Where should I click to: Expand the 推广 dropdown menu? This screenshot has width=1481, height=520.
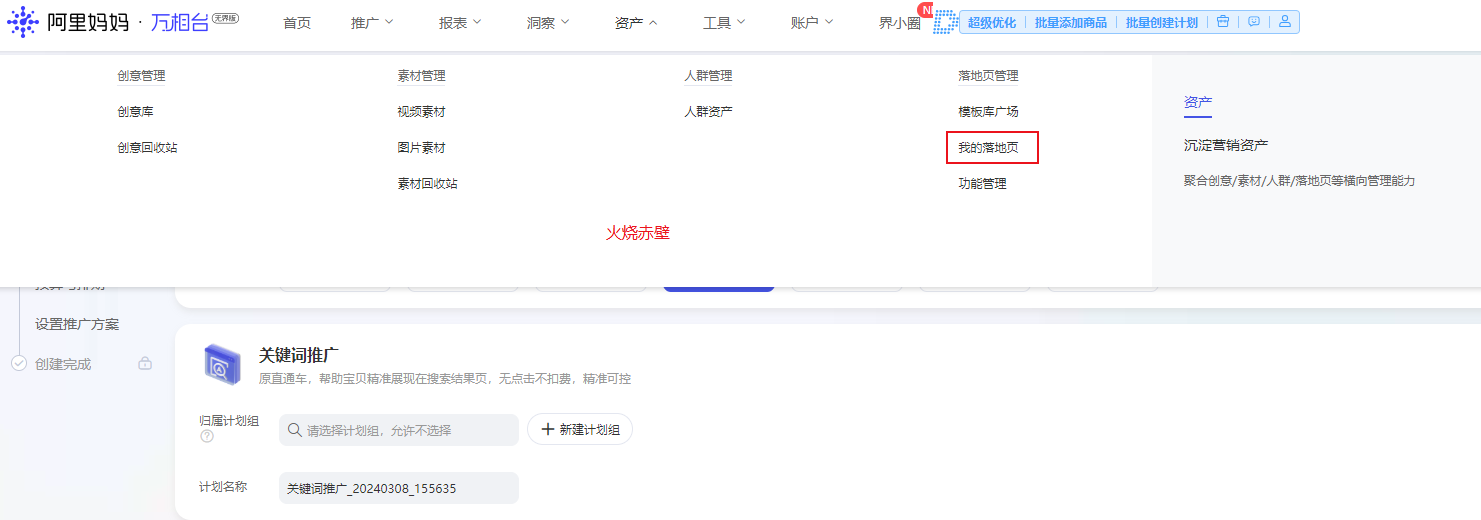click(x=373, y=22)
